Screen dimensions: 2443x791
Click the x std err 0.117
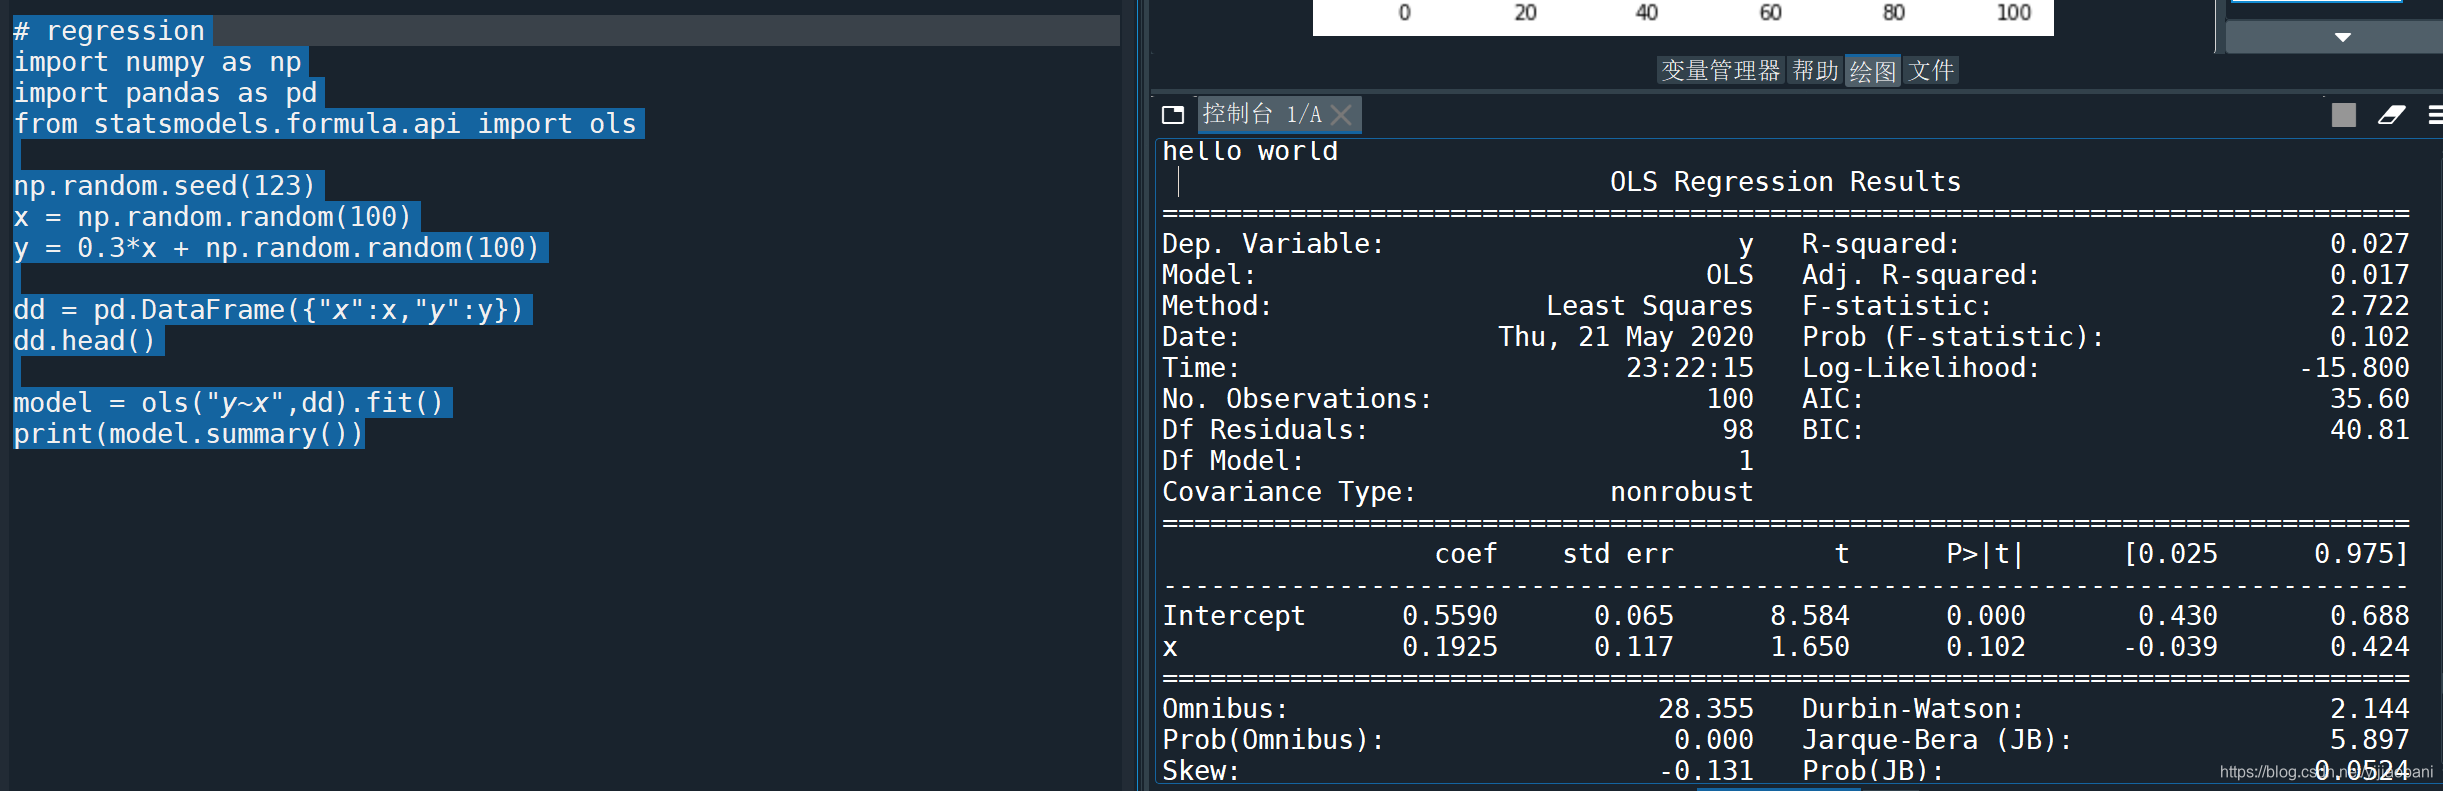[x=1634, y=647]
